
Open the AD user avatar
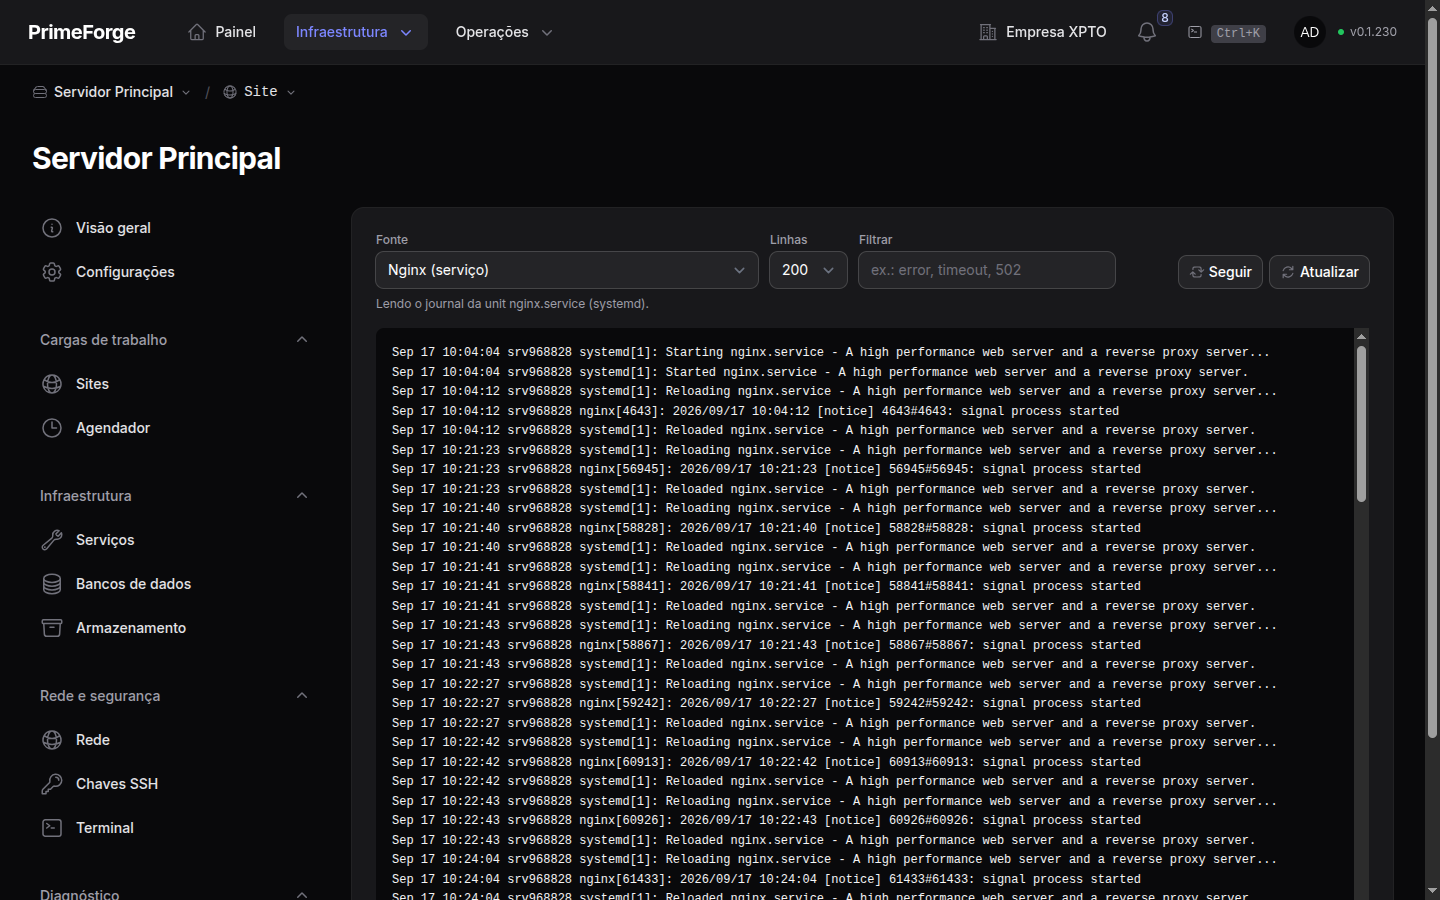pyautogui.click(x=1310, y=32)
